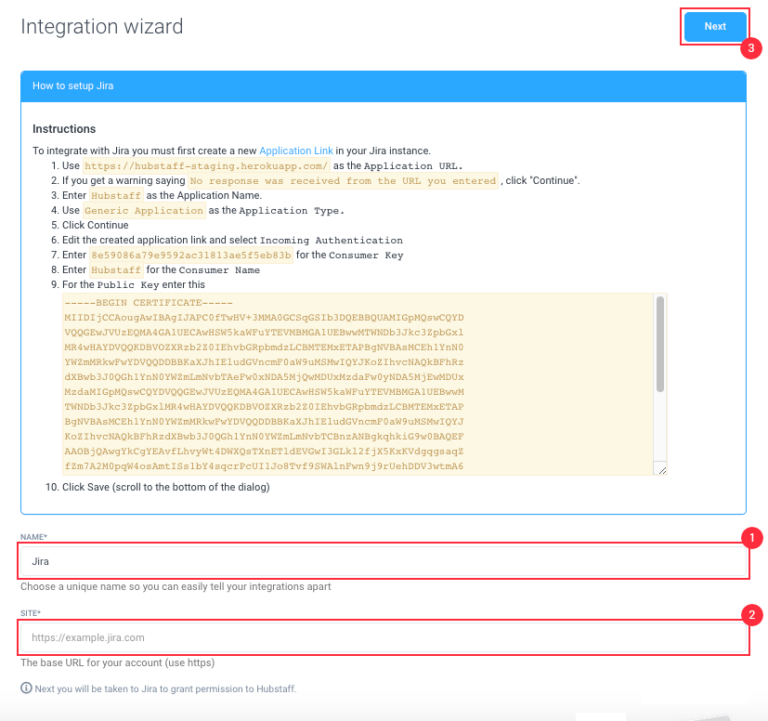Click the 'Edit the created application link' step
Image resolution: width=768 pixels, height=721 pixels.
coord(232,240)
